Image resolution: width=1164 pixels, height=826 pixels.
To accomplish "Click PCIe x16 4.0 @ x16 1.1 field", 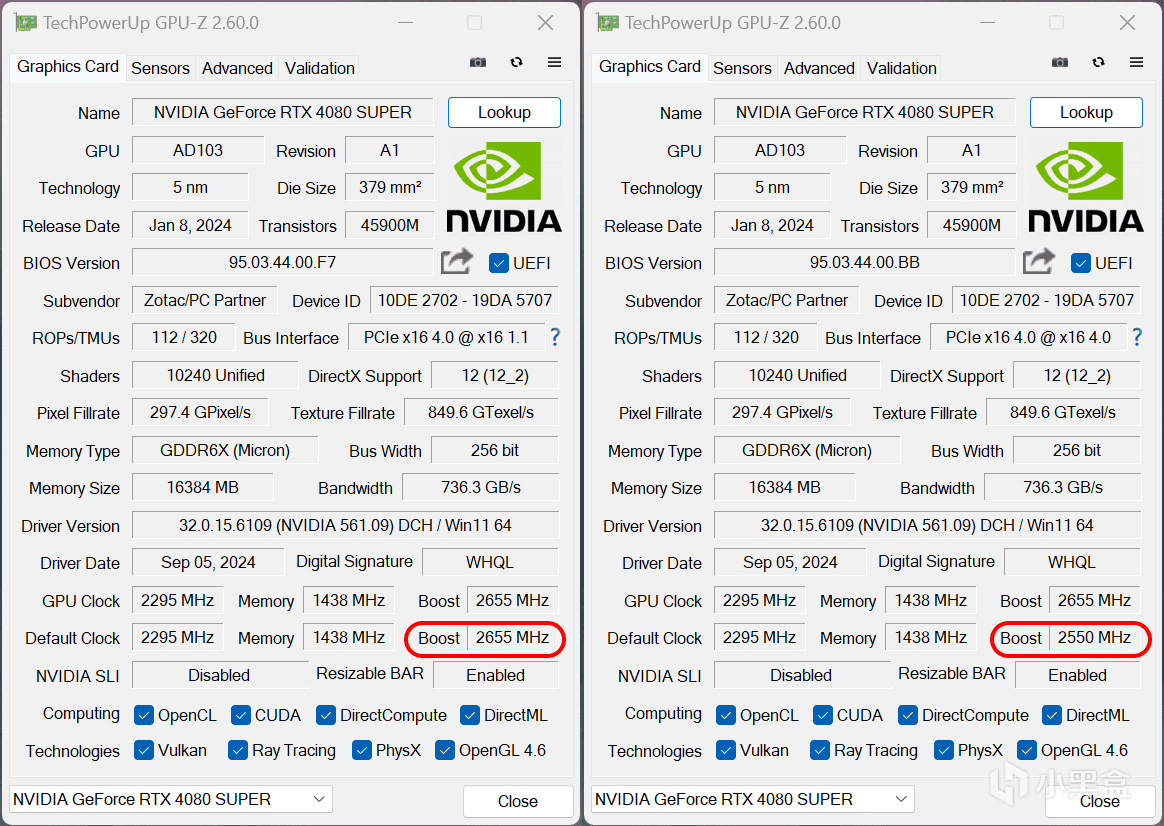I will click(446, 338).
